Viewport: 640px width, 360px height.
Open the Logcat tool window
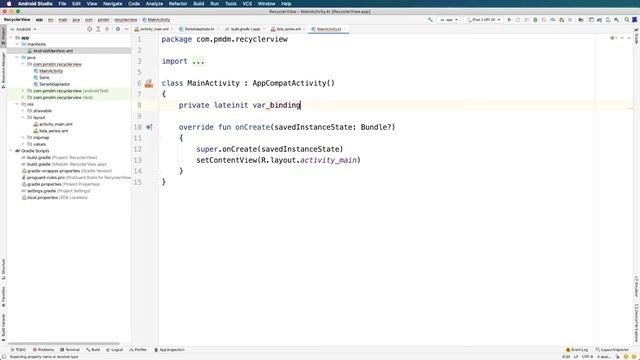tap(115, 350)
